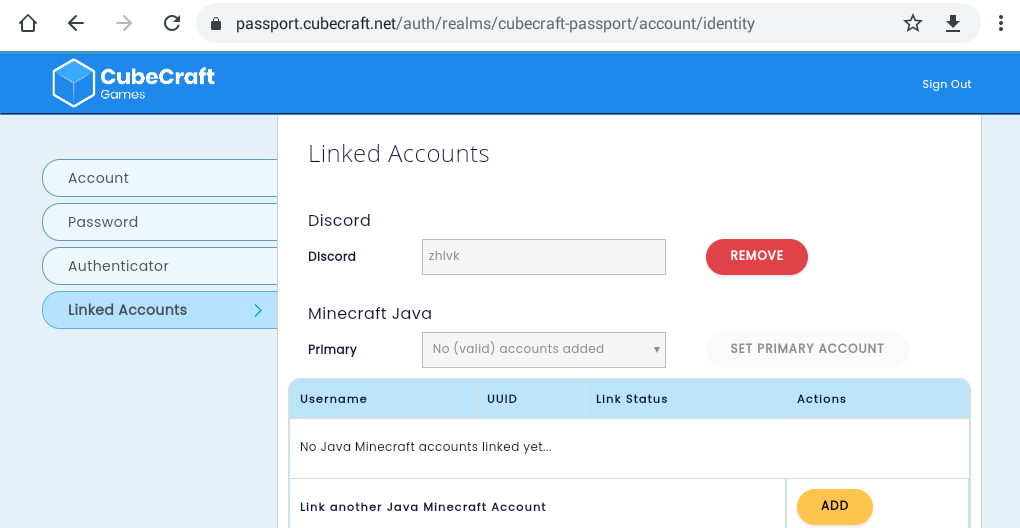Click the Minecraft Java section heading
The image size is (1020, 528).
pyautogui.click(x=369, y=313)
